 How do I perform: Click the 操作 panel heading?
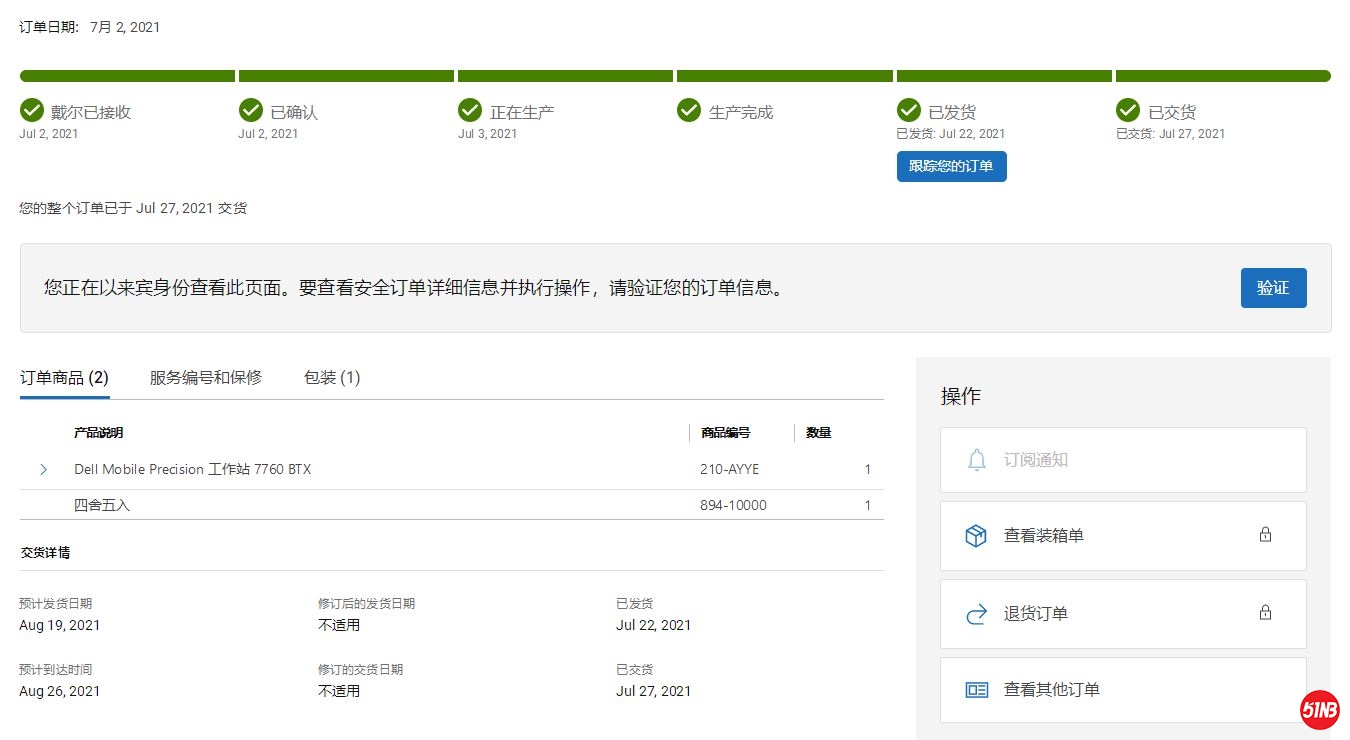[961, 396]
